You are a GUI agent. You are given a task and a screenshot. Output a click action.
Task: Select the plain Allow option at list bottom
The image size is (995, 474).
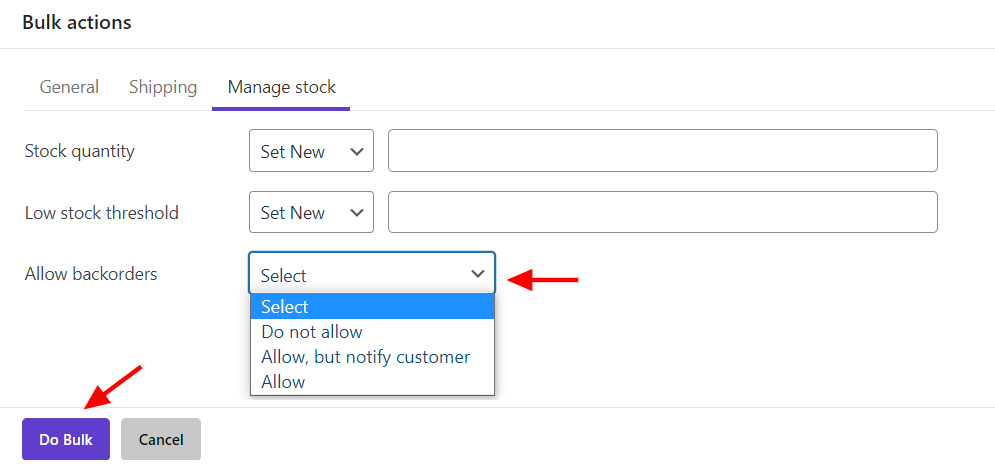(x=372, y=382)
